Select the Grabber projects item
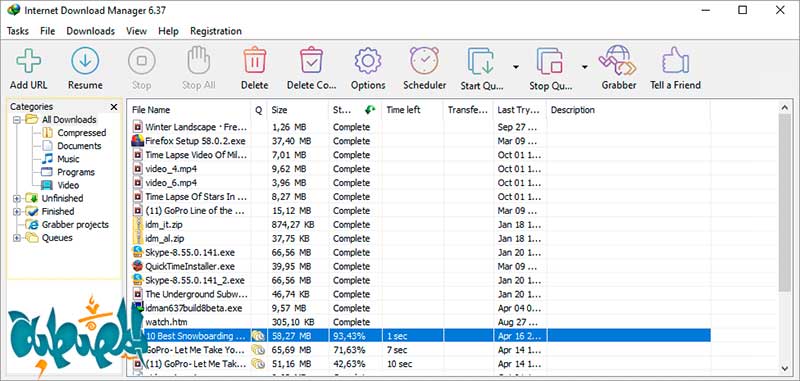 [76, 224]
